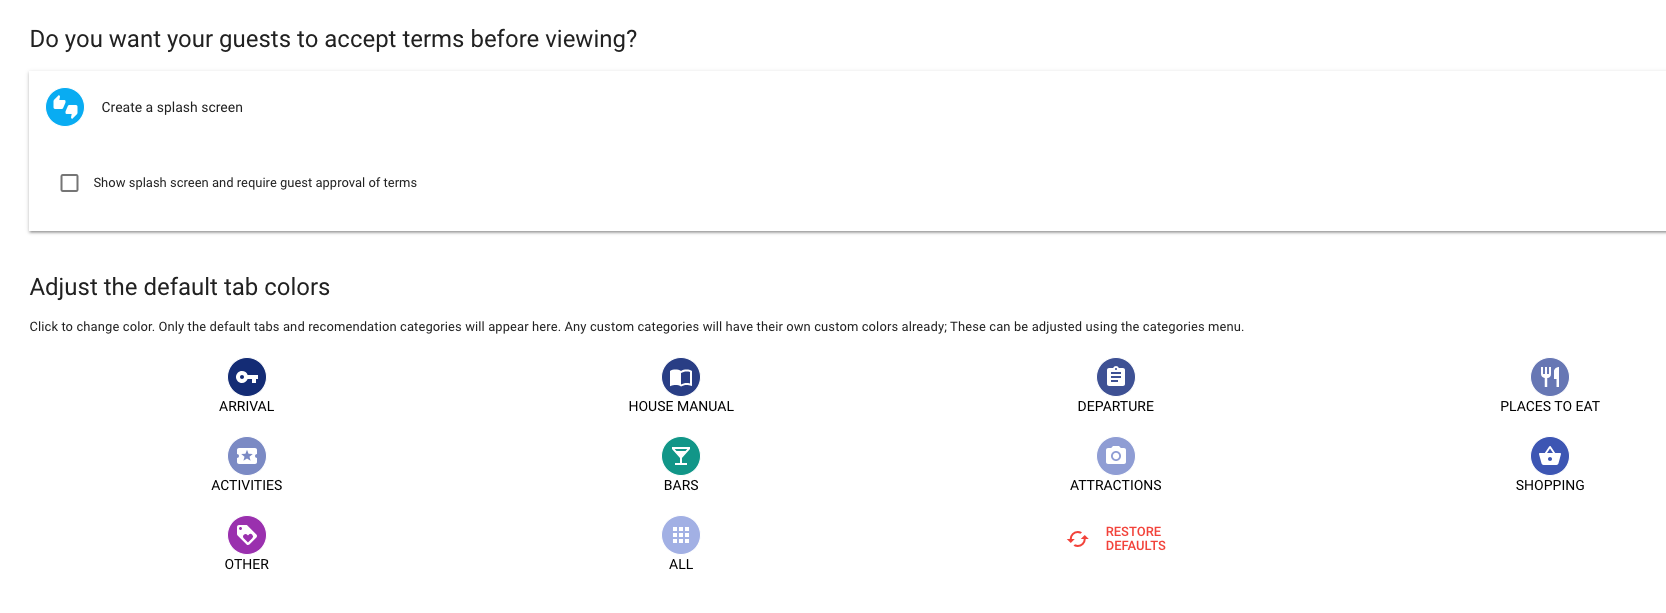Screen dimensions: 1666x613
Task: Click the HOUSE MANUAL text label
Action: click(x=681, y=406)
